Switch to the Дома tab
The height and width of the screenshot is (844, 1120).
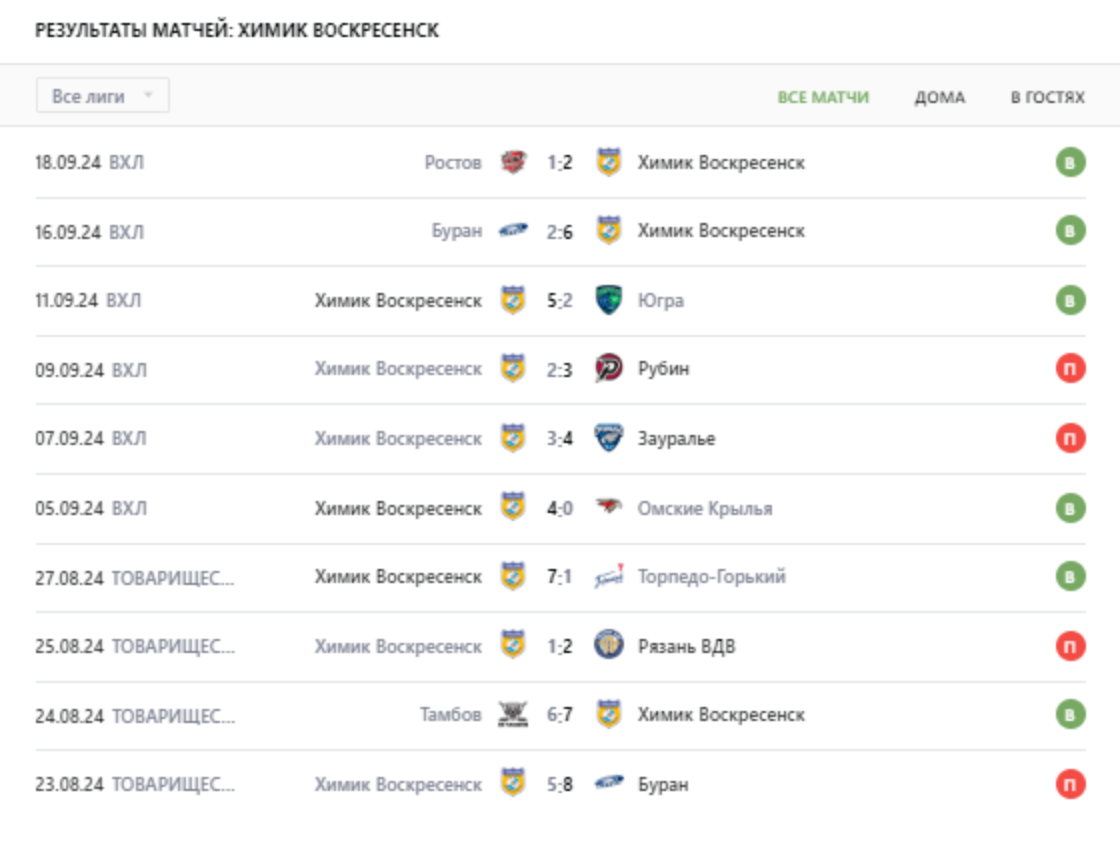(x=939, y=97)
